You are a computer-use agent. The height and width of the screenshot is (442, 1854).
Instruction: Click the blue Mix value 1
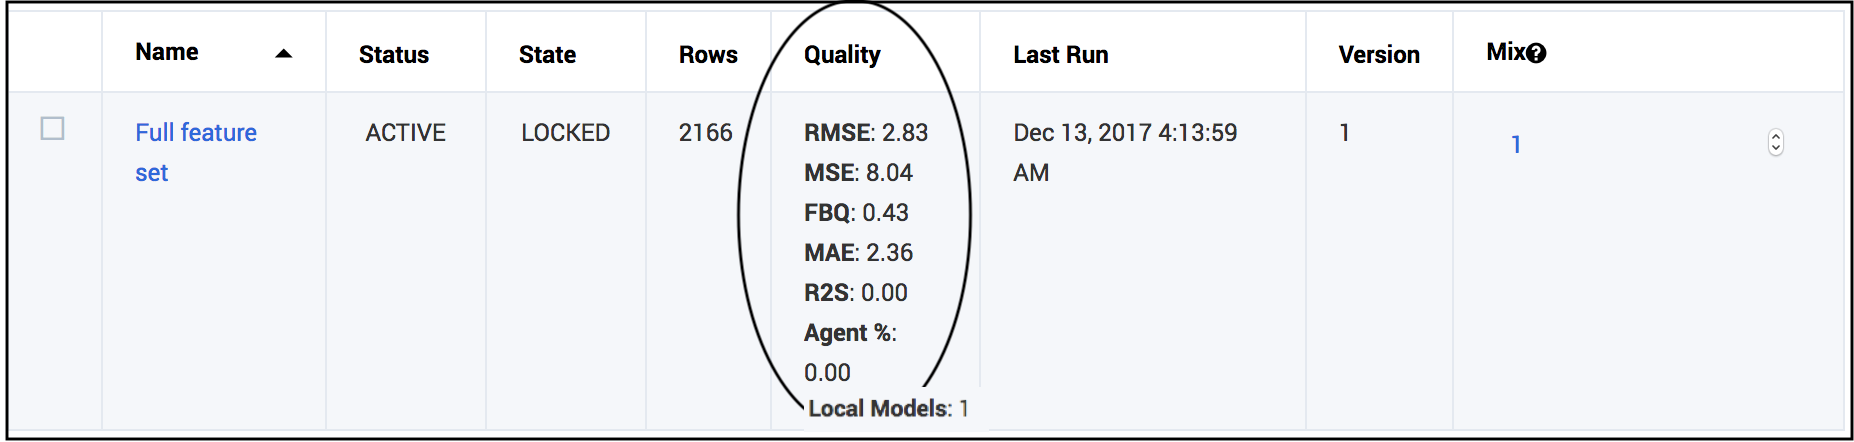click(1516, 145)
